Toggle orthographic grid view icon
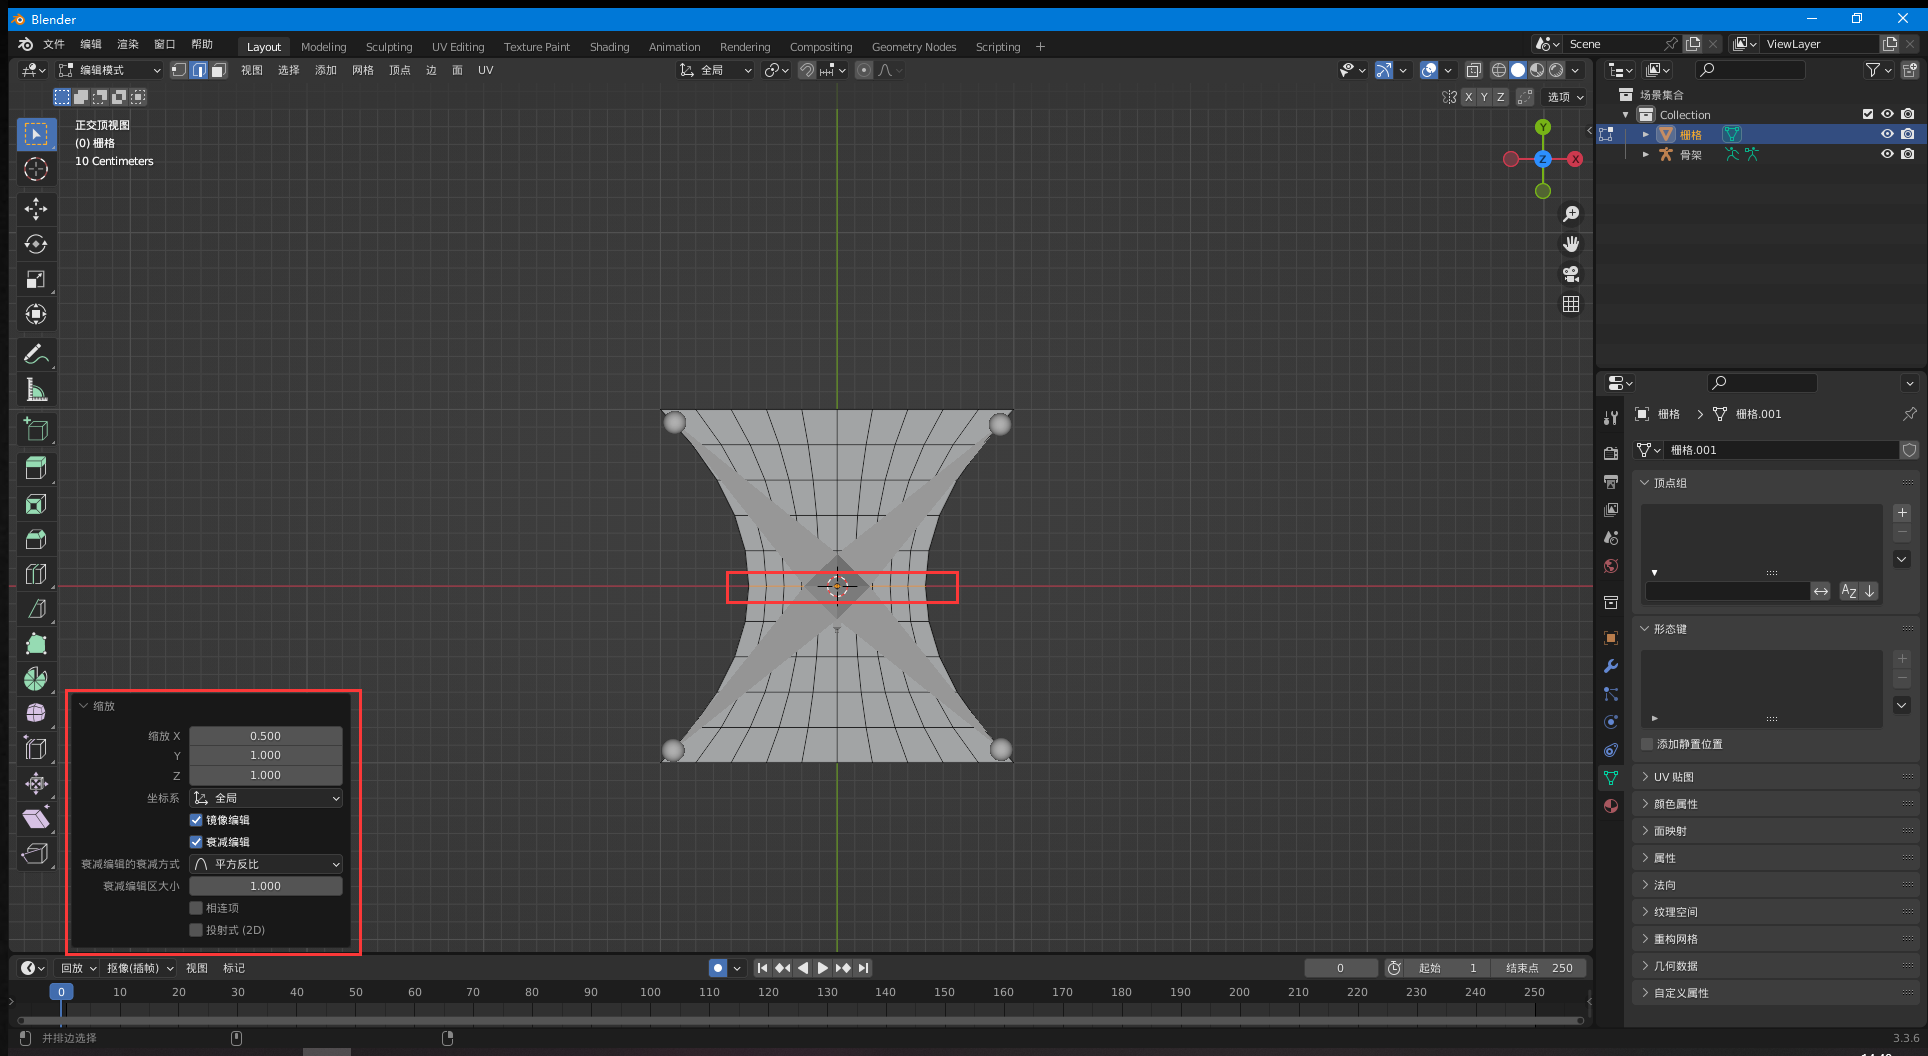The height and width of the screenshot is (1056, 1928). click(x=1571, y=304)
